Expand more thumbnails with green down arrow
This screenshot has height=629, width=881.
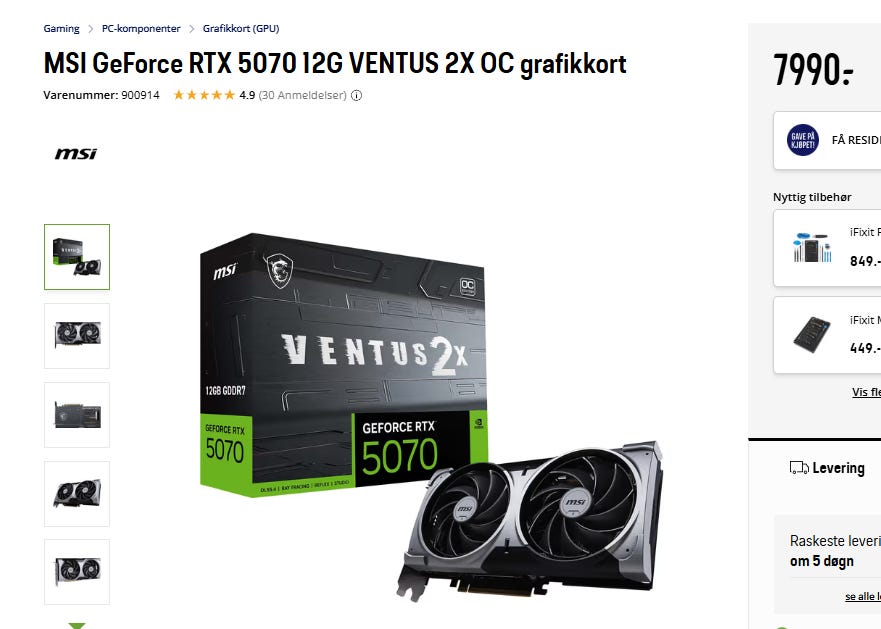pyautogui.click(x=77, y=625)
